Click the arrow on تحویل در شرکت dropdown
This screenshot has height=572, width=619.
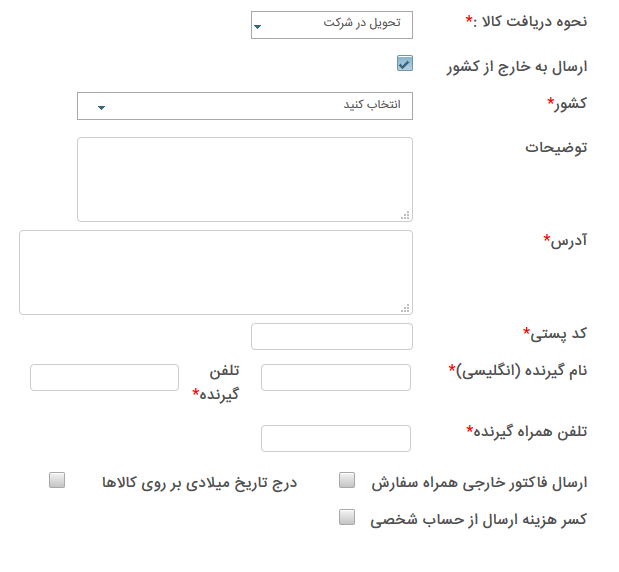258,27
